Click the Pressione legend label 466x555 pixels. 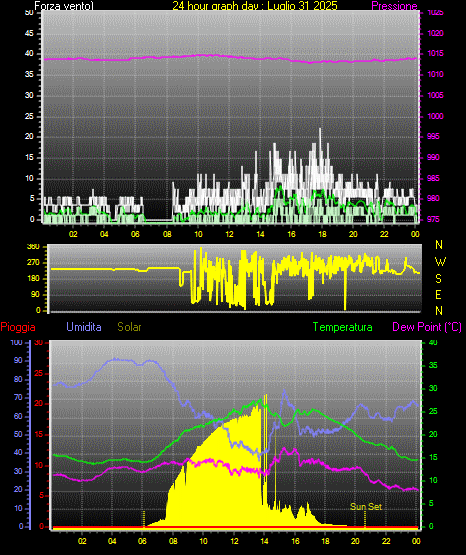pyautogui.click(x=394, y=6)
